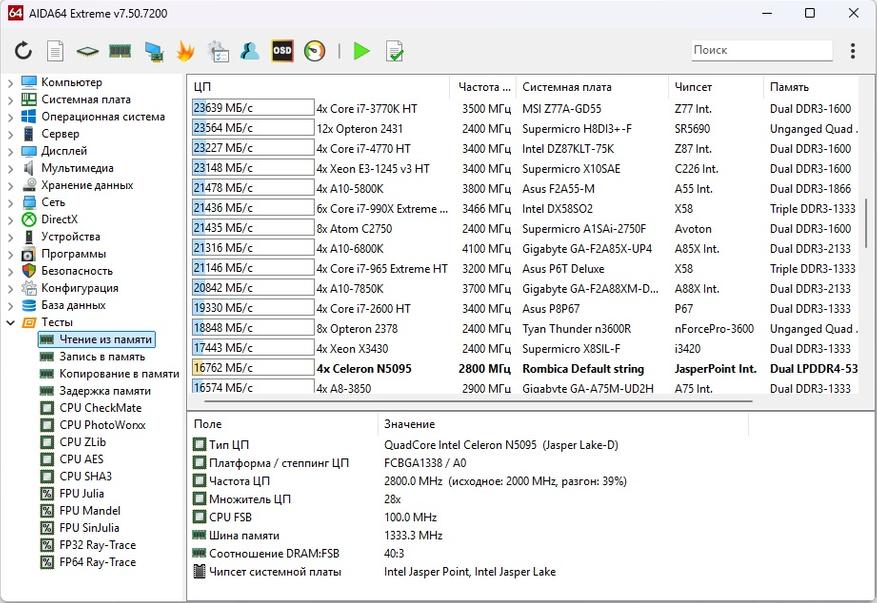The width and height of the screenshot is (877, 603).
Task: Select DirectX in the tree
Action: 59,219
